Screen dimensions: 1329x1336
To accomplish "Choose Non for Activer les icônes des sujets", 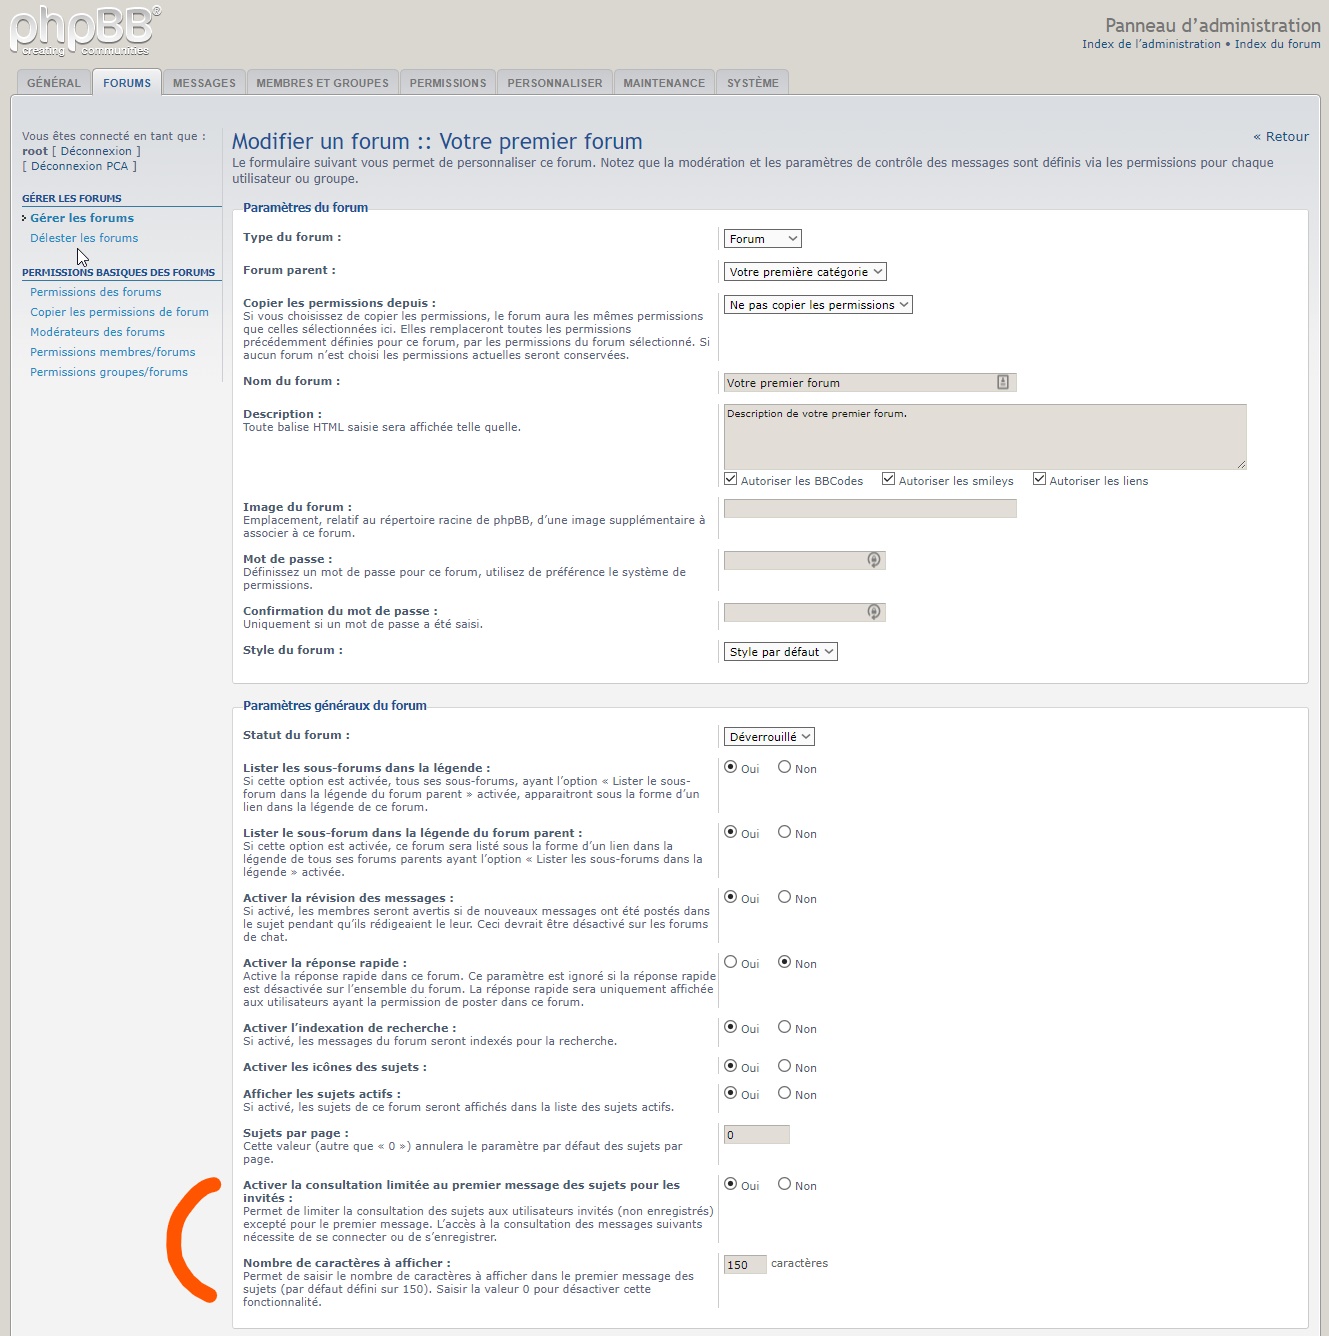I will [785, 1066].
